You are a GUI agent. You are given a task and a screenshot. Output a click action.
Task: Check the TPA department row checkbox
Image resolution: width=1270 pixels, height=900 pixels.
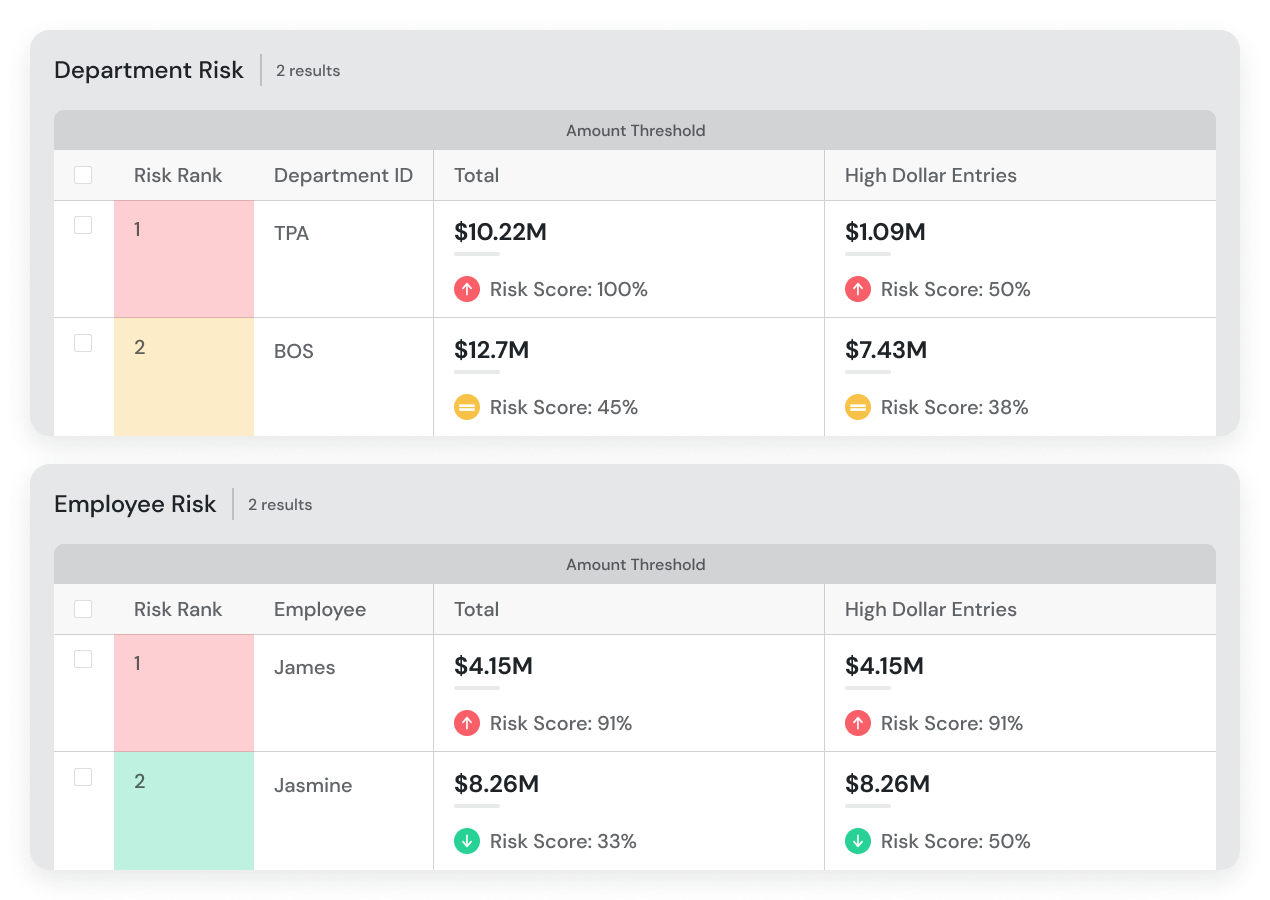[x=83, y=225]
